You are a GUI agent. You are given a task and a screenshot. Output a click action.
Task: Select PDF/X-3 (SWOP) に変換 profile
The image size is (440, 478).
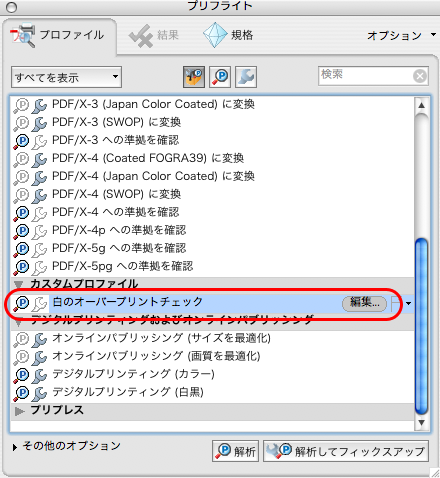click(x=213, y=122)
